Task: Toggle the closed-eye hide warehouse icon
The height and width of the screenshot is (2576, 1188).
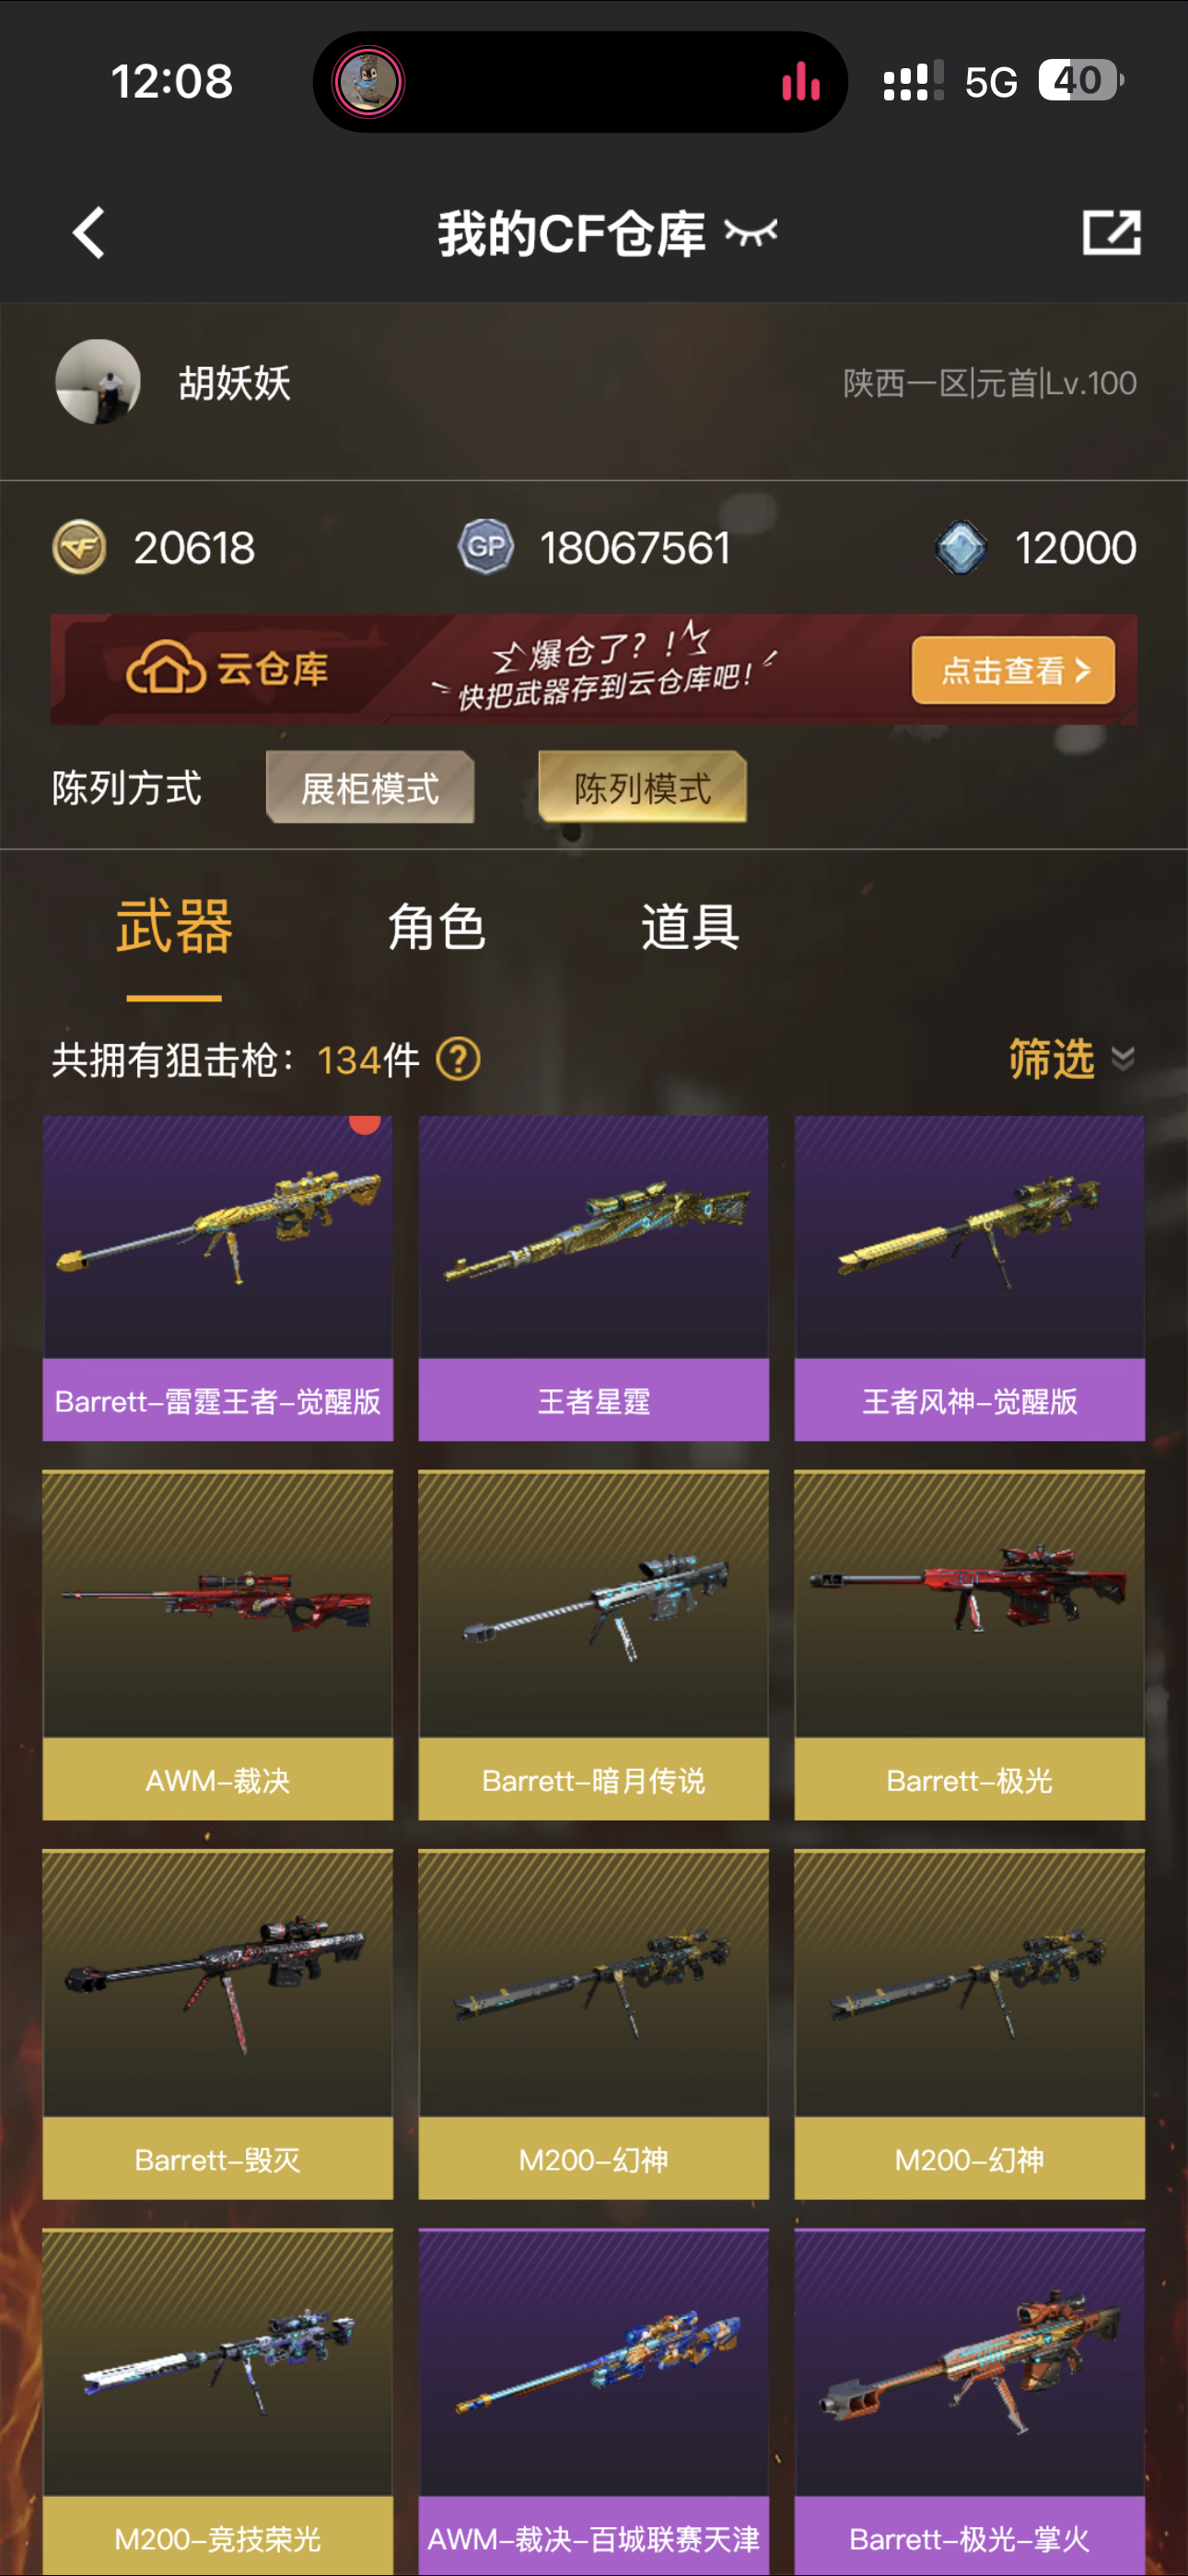Action: click(x=751, y=233)
